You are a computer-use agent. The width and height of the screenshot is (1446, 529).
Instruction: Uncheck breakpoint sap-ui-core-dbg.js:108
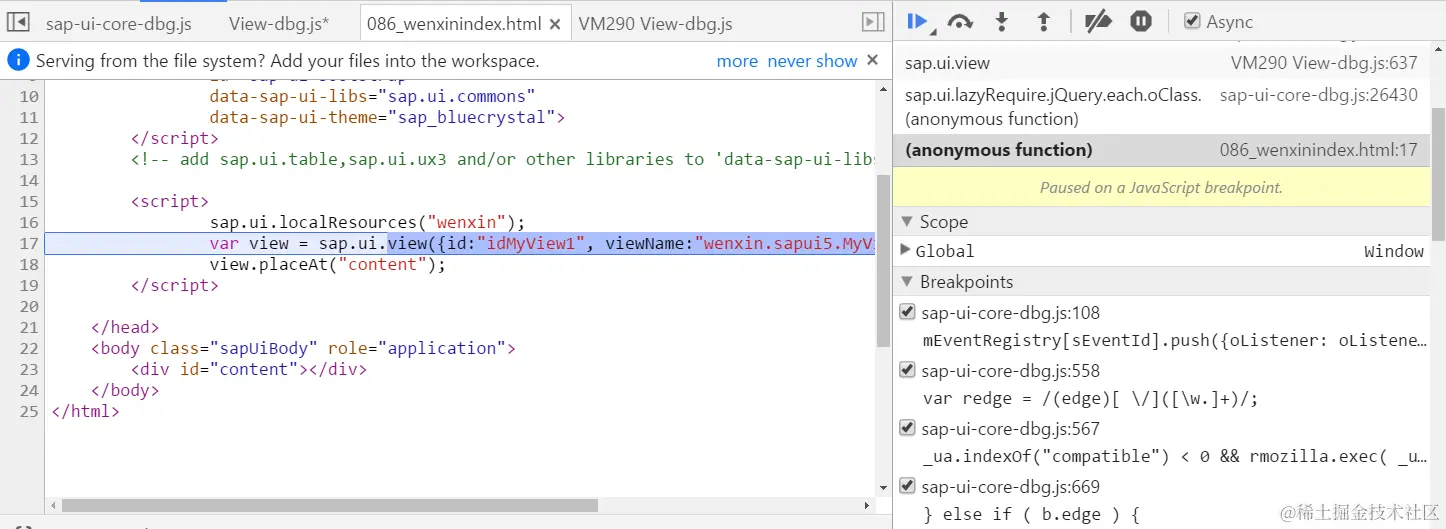pyautogui.click(x=907, y=311)
